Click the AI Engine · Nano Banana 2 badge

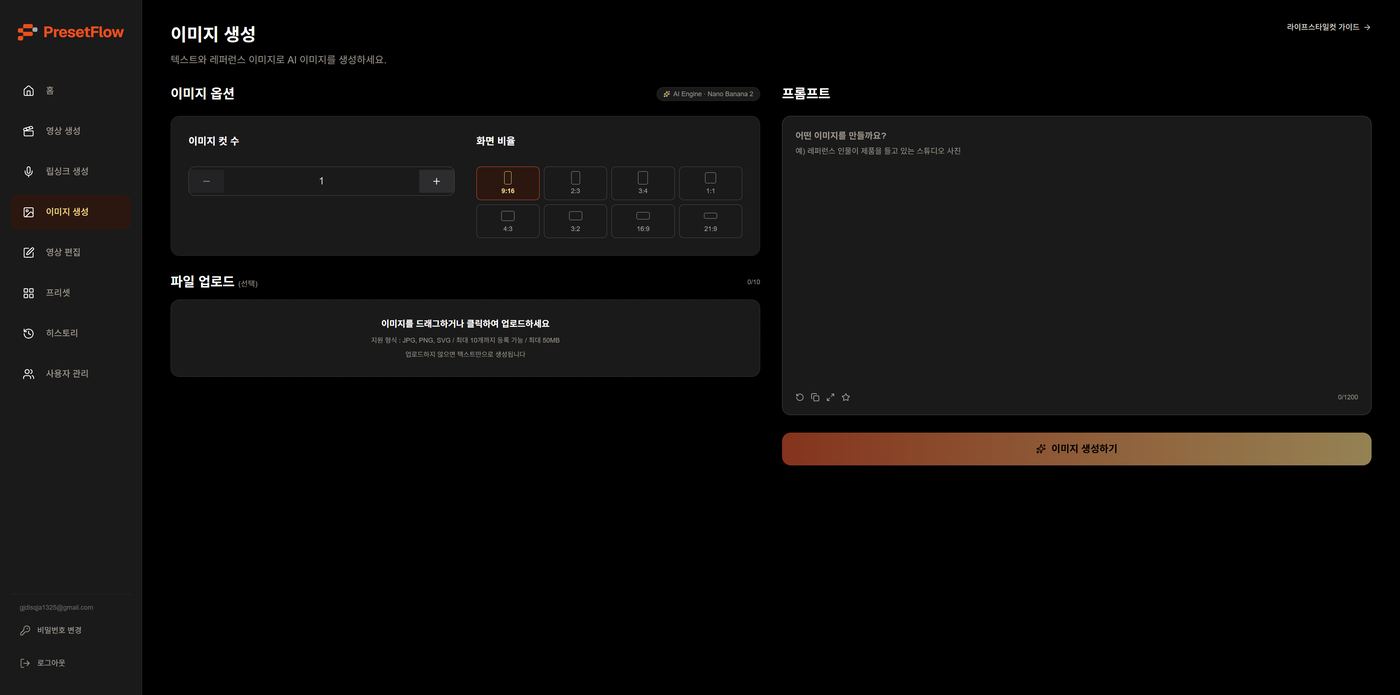tap(708, 94)
